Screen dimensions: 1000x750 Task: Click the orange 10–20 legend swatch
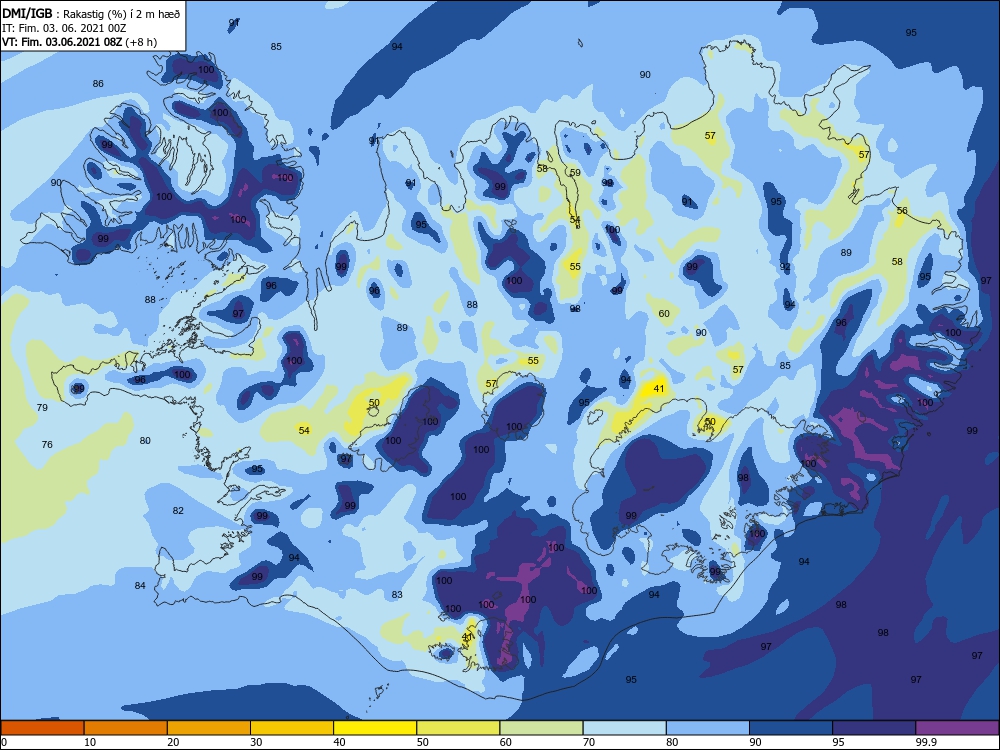coord(126,728)
